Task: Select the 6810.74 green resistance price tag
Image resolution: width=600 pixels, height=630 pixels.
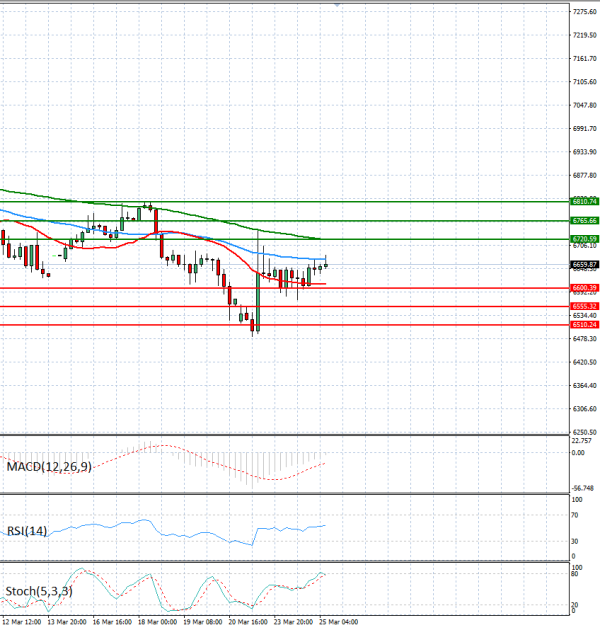Action: click(584, 202)
